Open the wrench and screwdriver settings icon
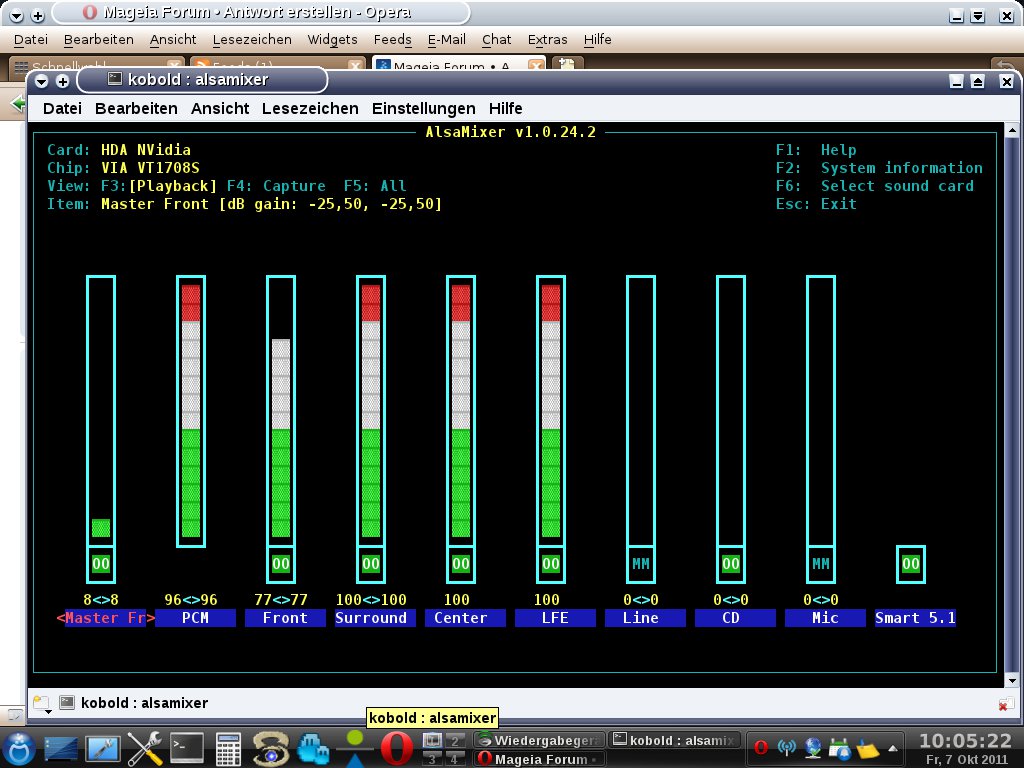 (x=145, y=748)
